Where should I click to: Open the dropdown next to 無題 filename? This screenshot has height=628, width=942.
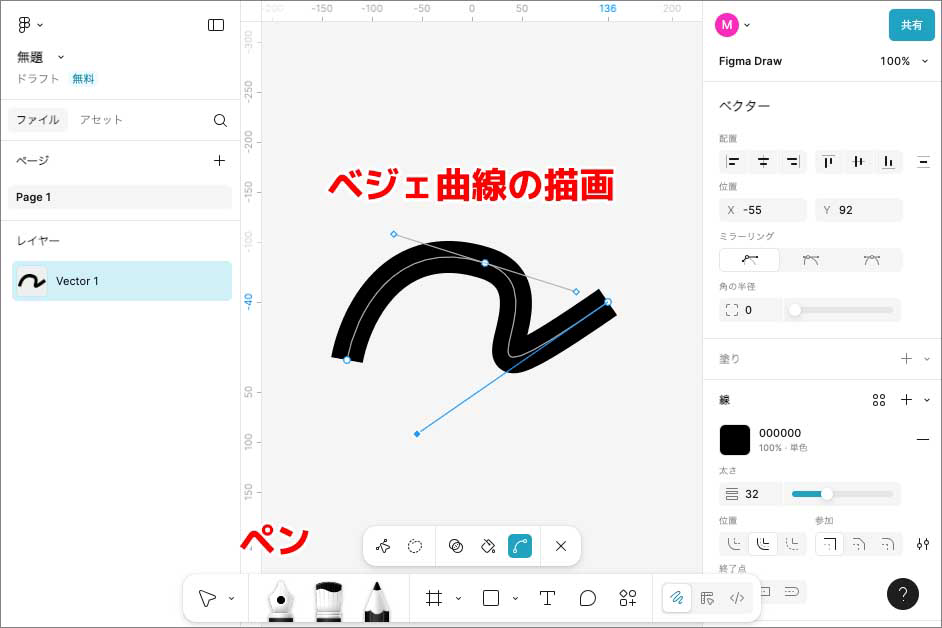point(61,57)
